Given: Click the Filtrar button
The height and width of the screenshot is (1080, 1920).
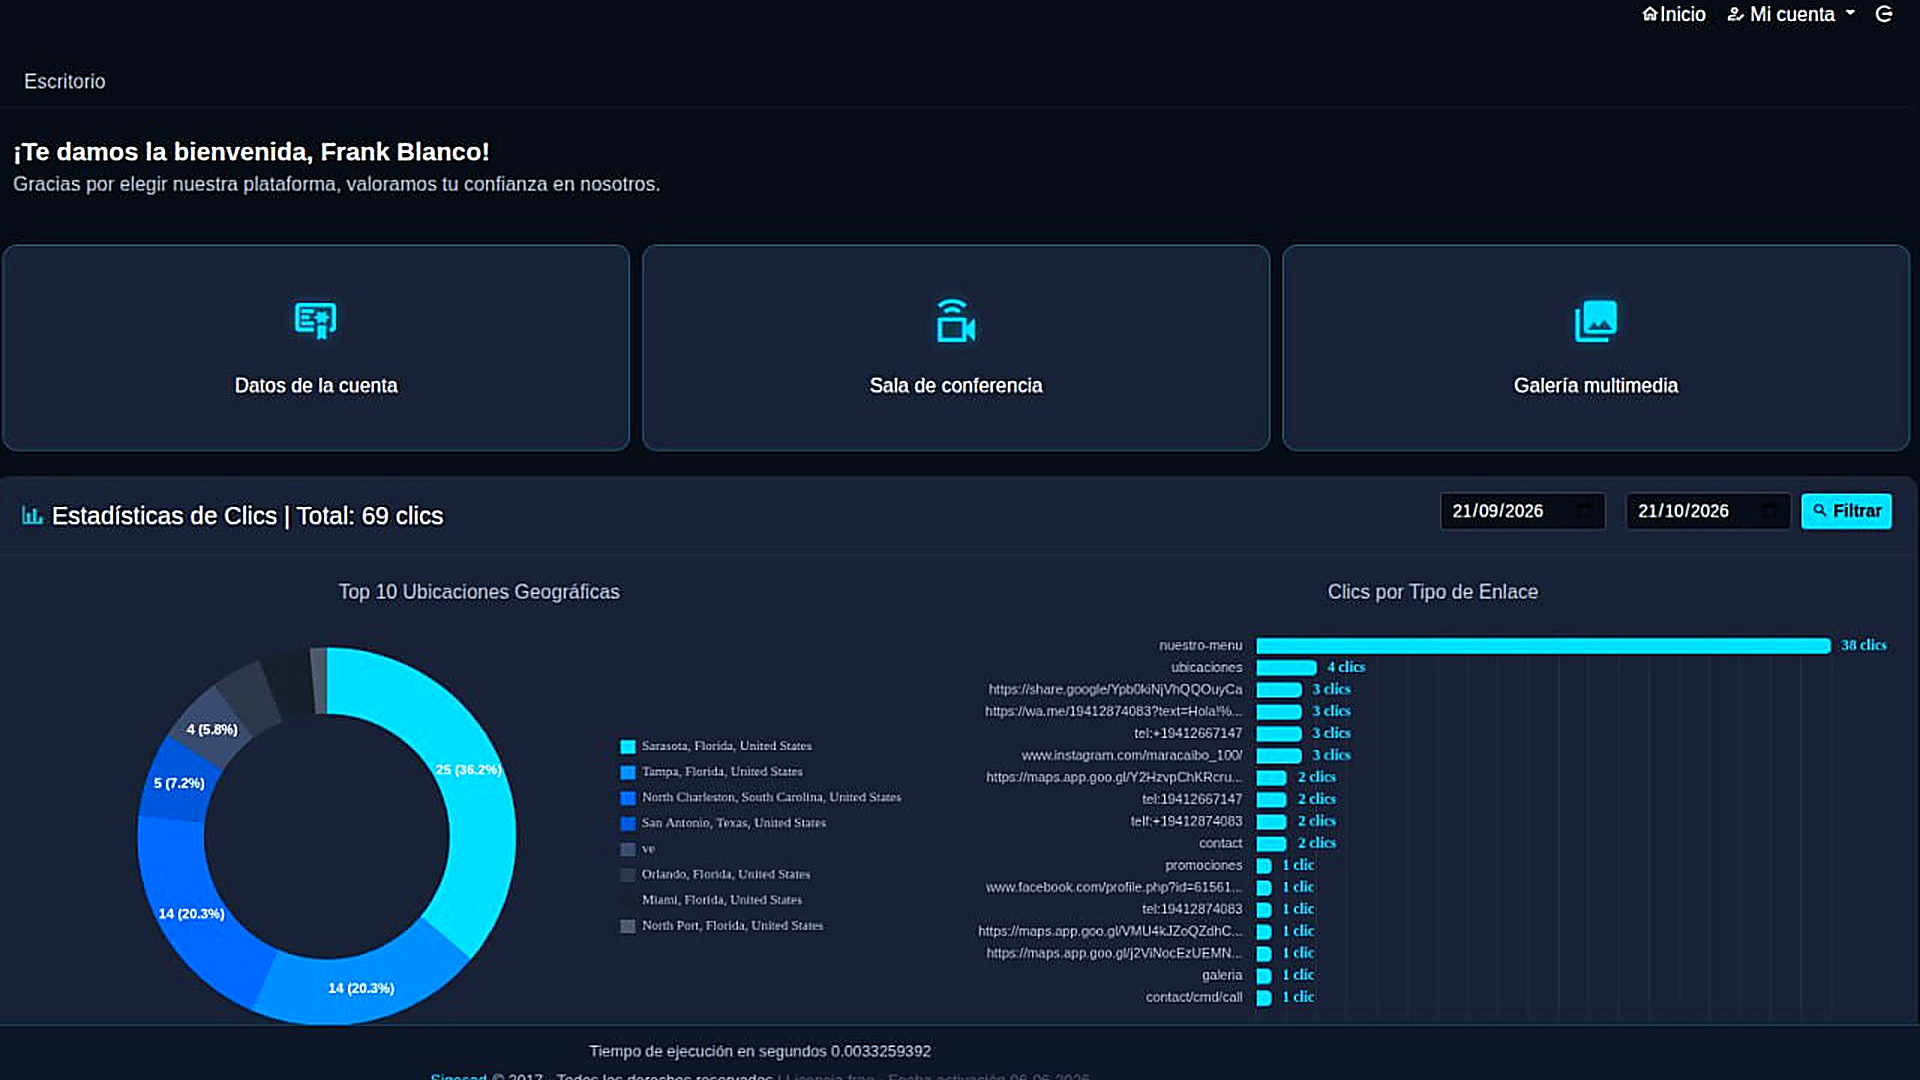Looking at the screenshot, I should coord(1847,511).
